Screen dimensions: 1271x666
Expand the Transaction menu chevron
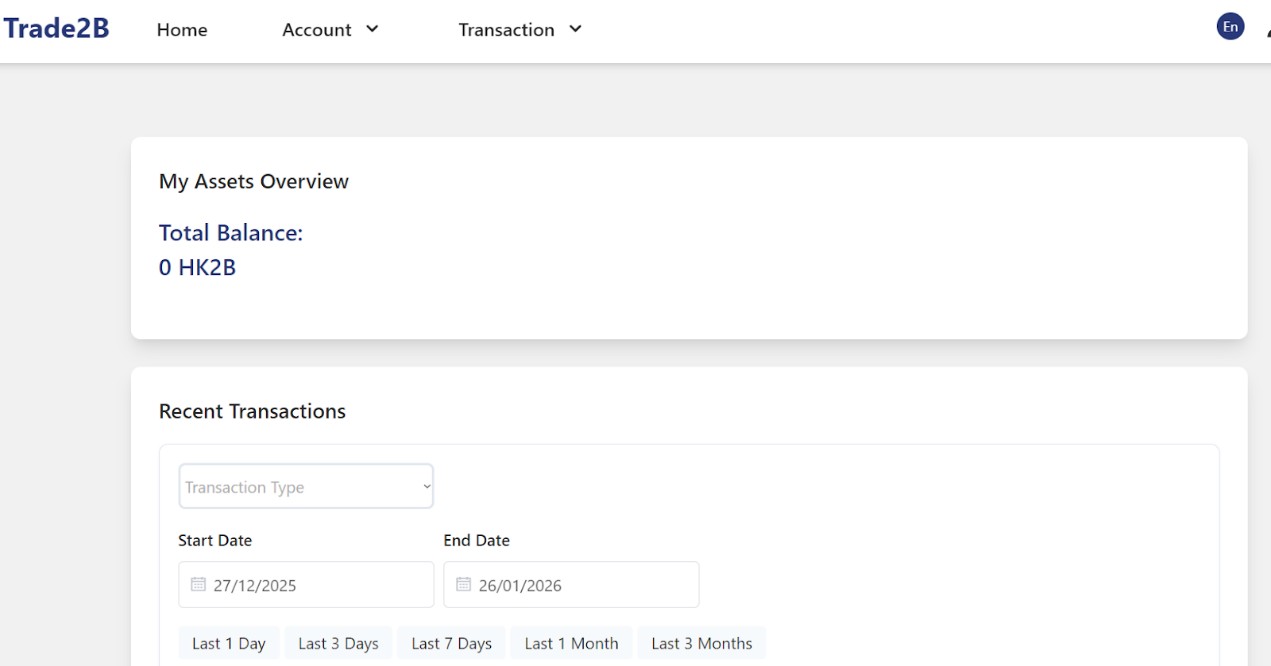click(x=575, y=29)
